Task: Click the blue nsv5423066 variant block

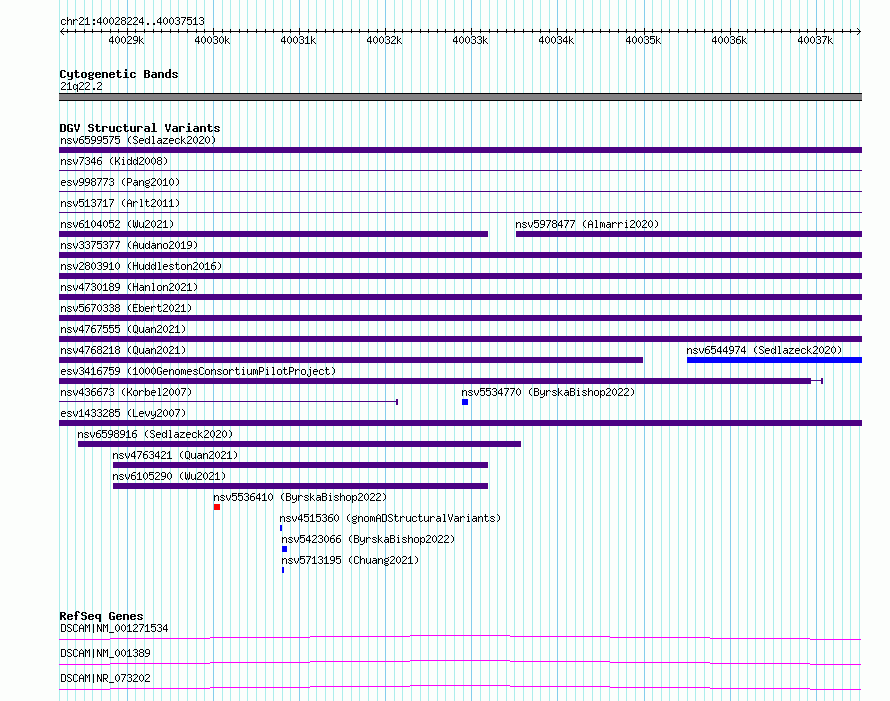Action: pos(284,549)
